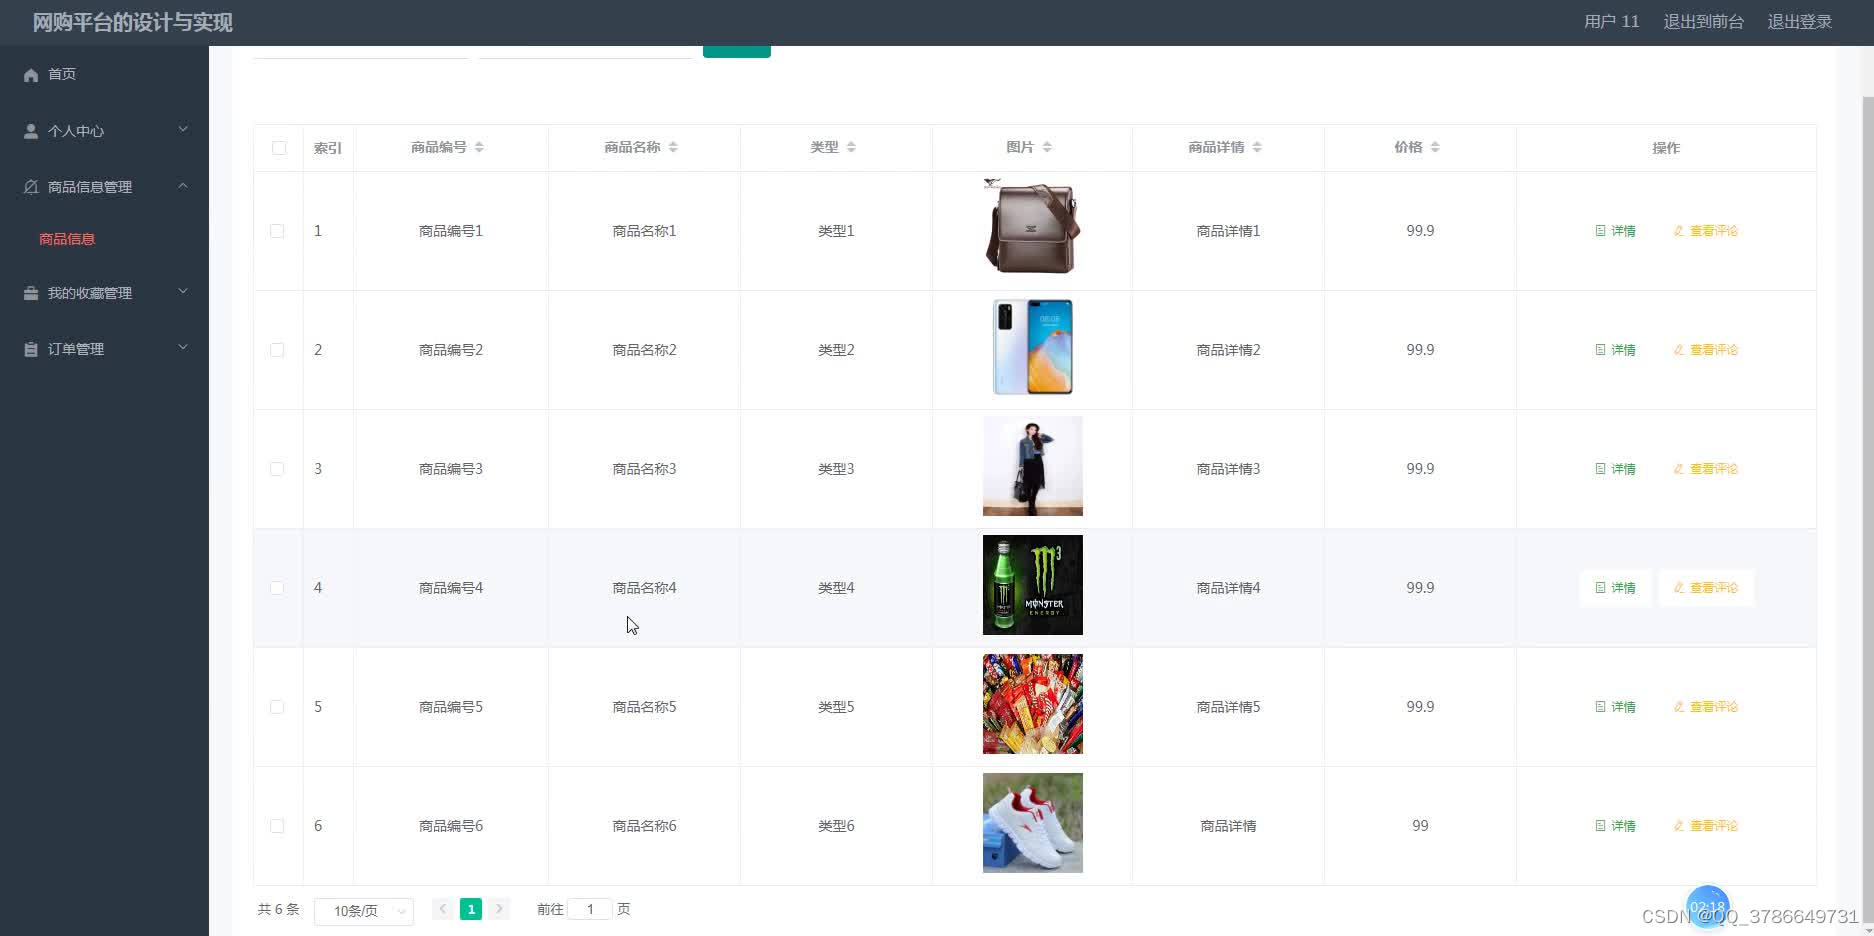Check the row 4 商品编号4 checkbox
The height and width of the screenshot is (936, 1874).
click(277, 588)
